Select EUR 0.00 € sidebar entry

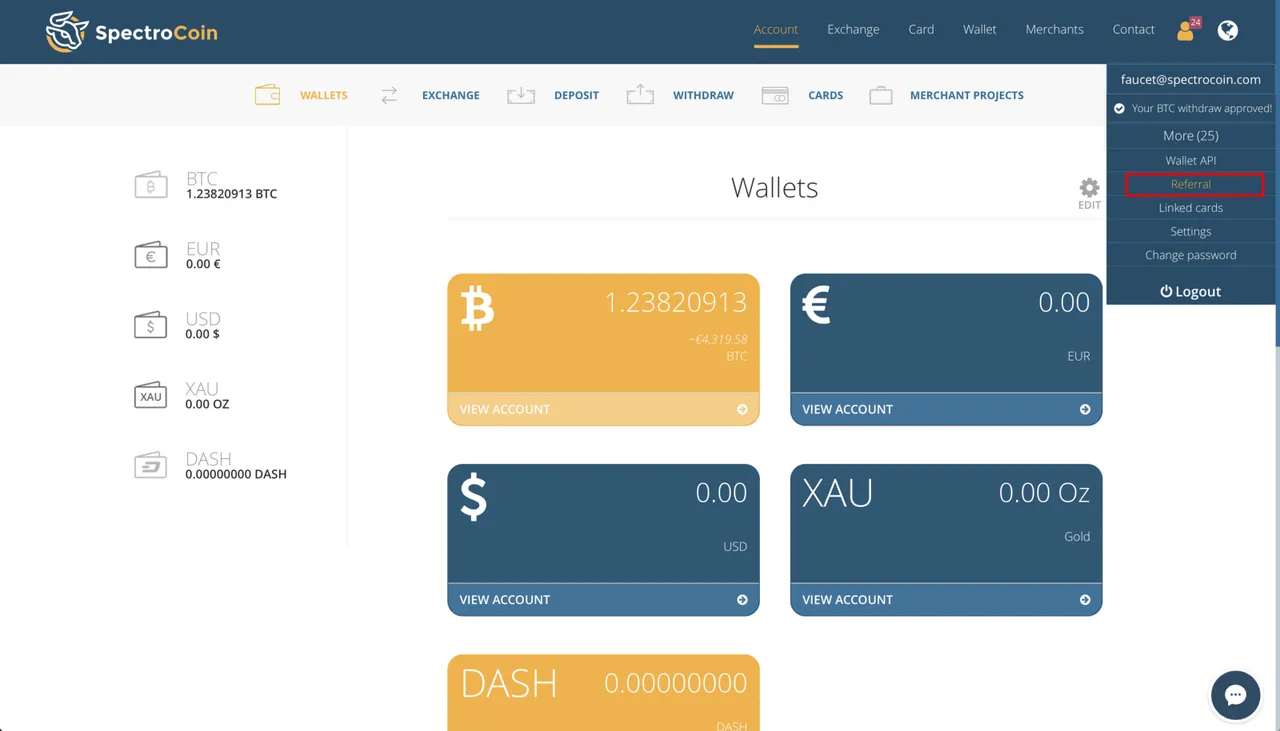click(178, 255)
